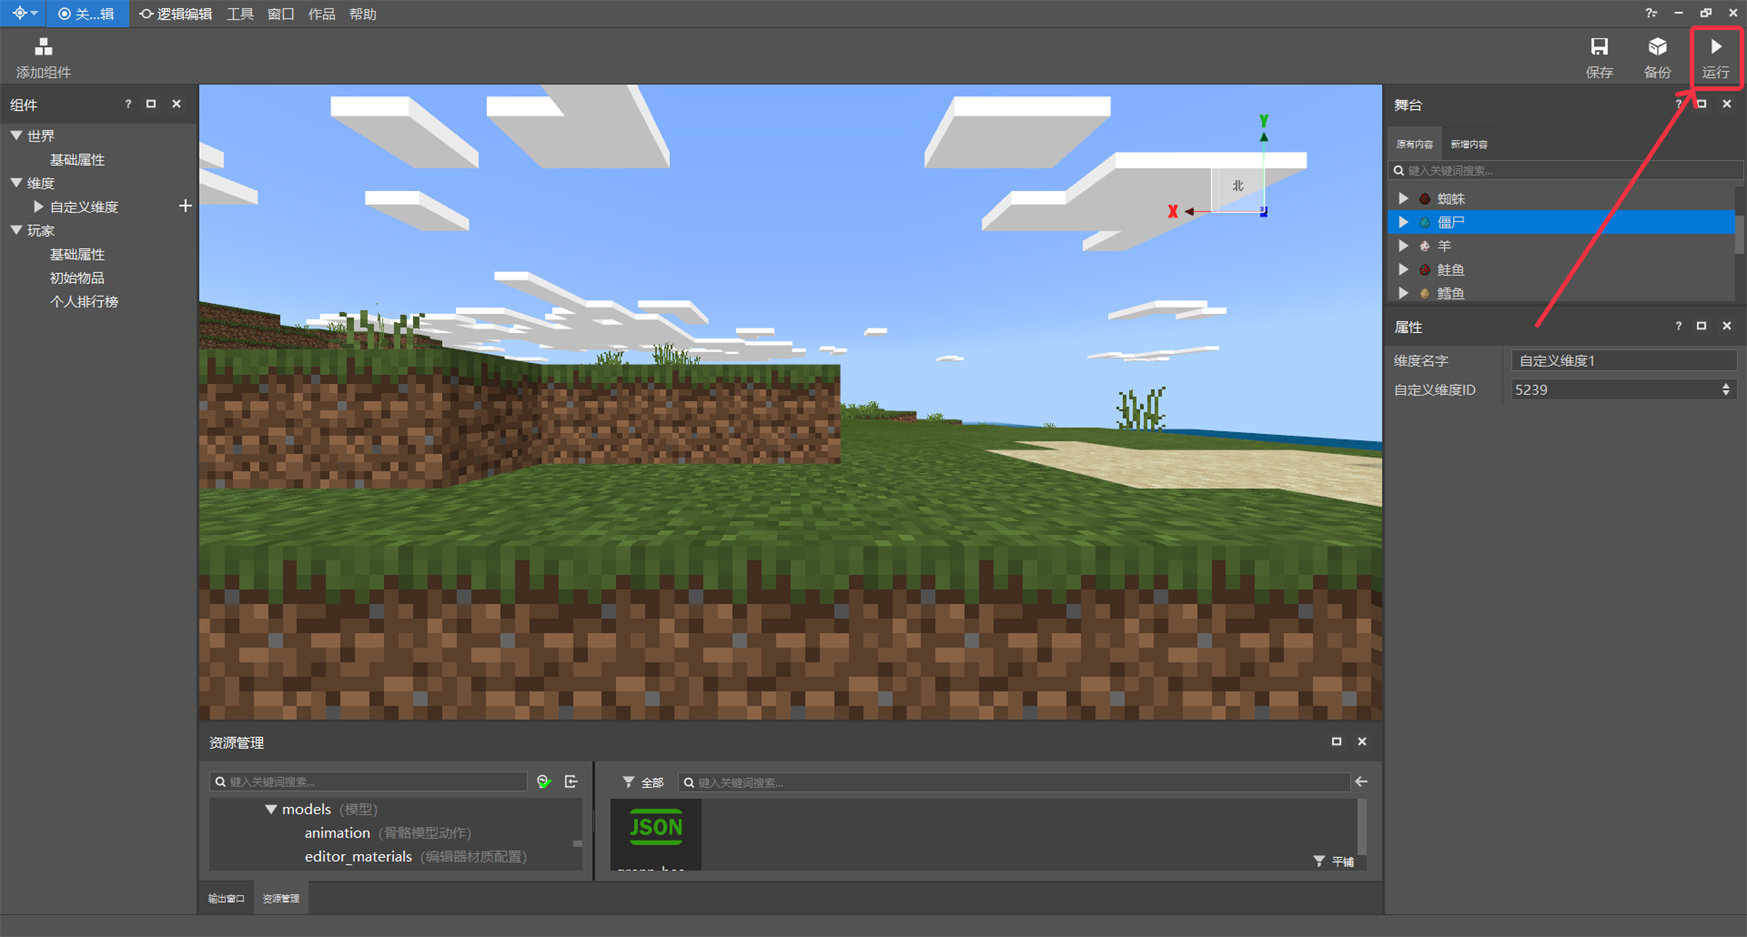Open the crosshair mode dropdown in the menu bar
Viewport: 1747px width, 937px height.
pos(24,14)
